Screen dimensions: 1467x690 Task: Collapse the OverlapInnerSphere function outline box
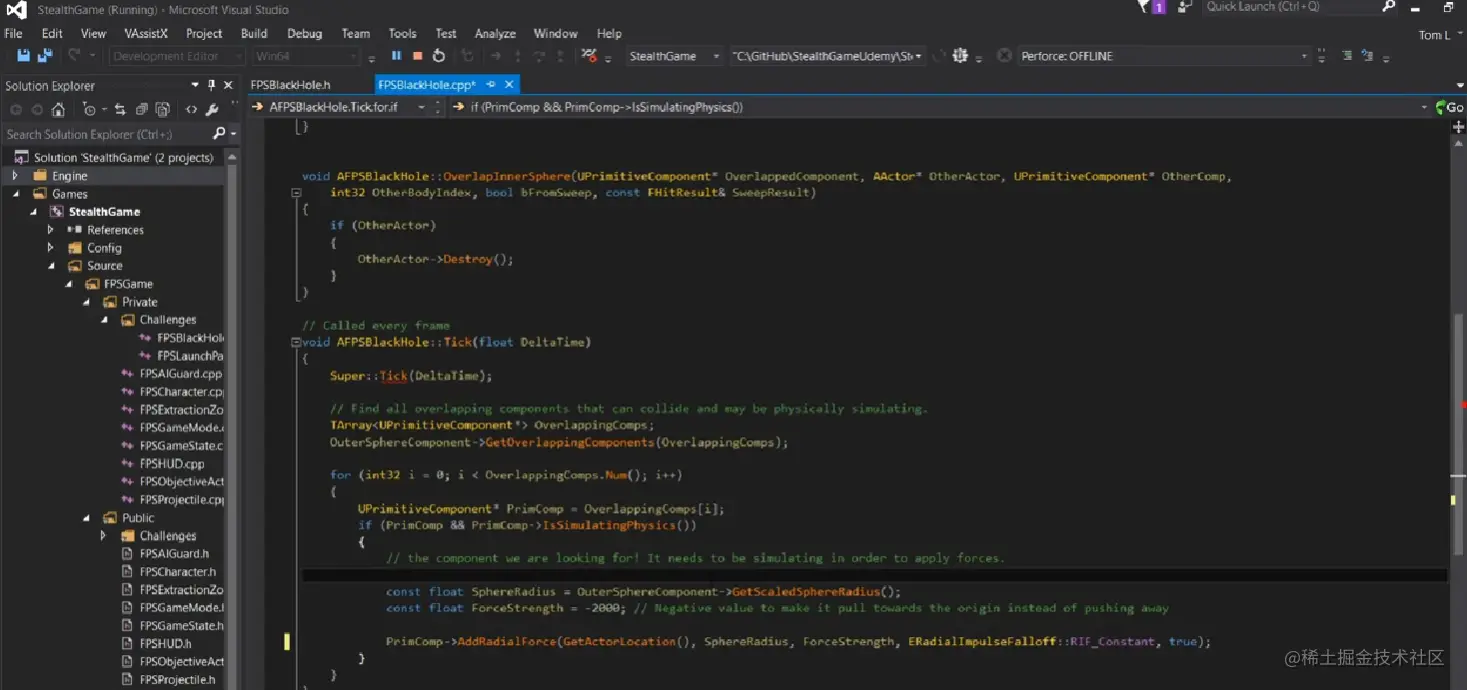pyautogui.click(x=296, y=192)
